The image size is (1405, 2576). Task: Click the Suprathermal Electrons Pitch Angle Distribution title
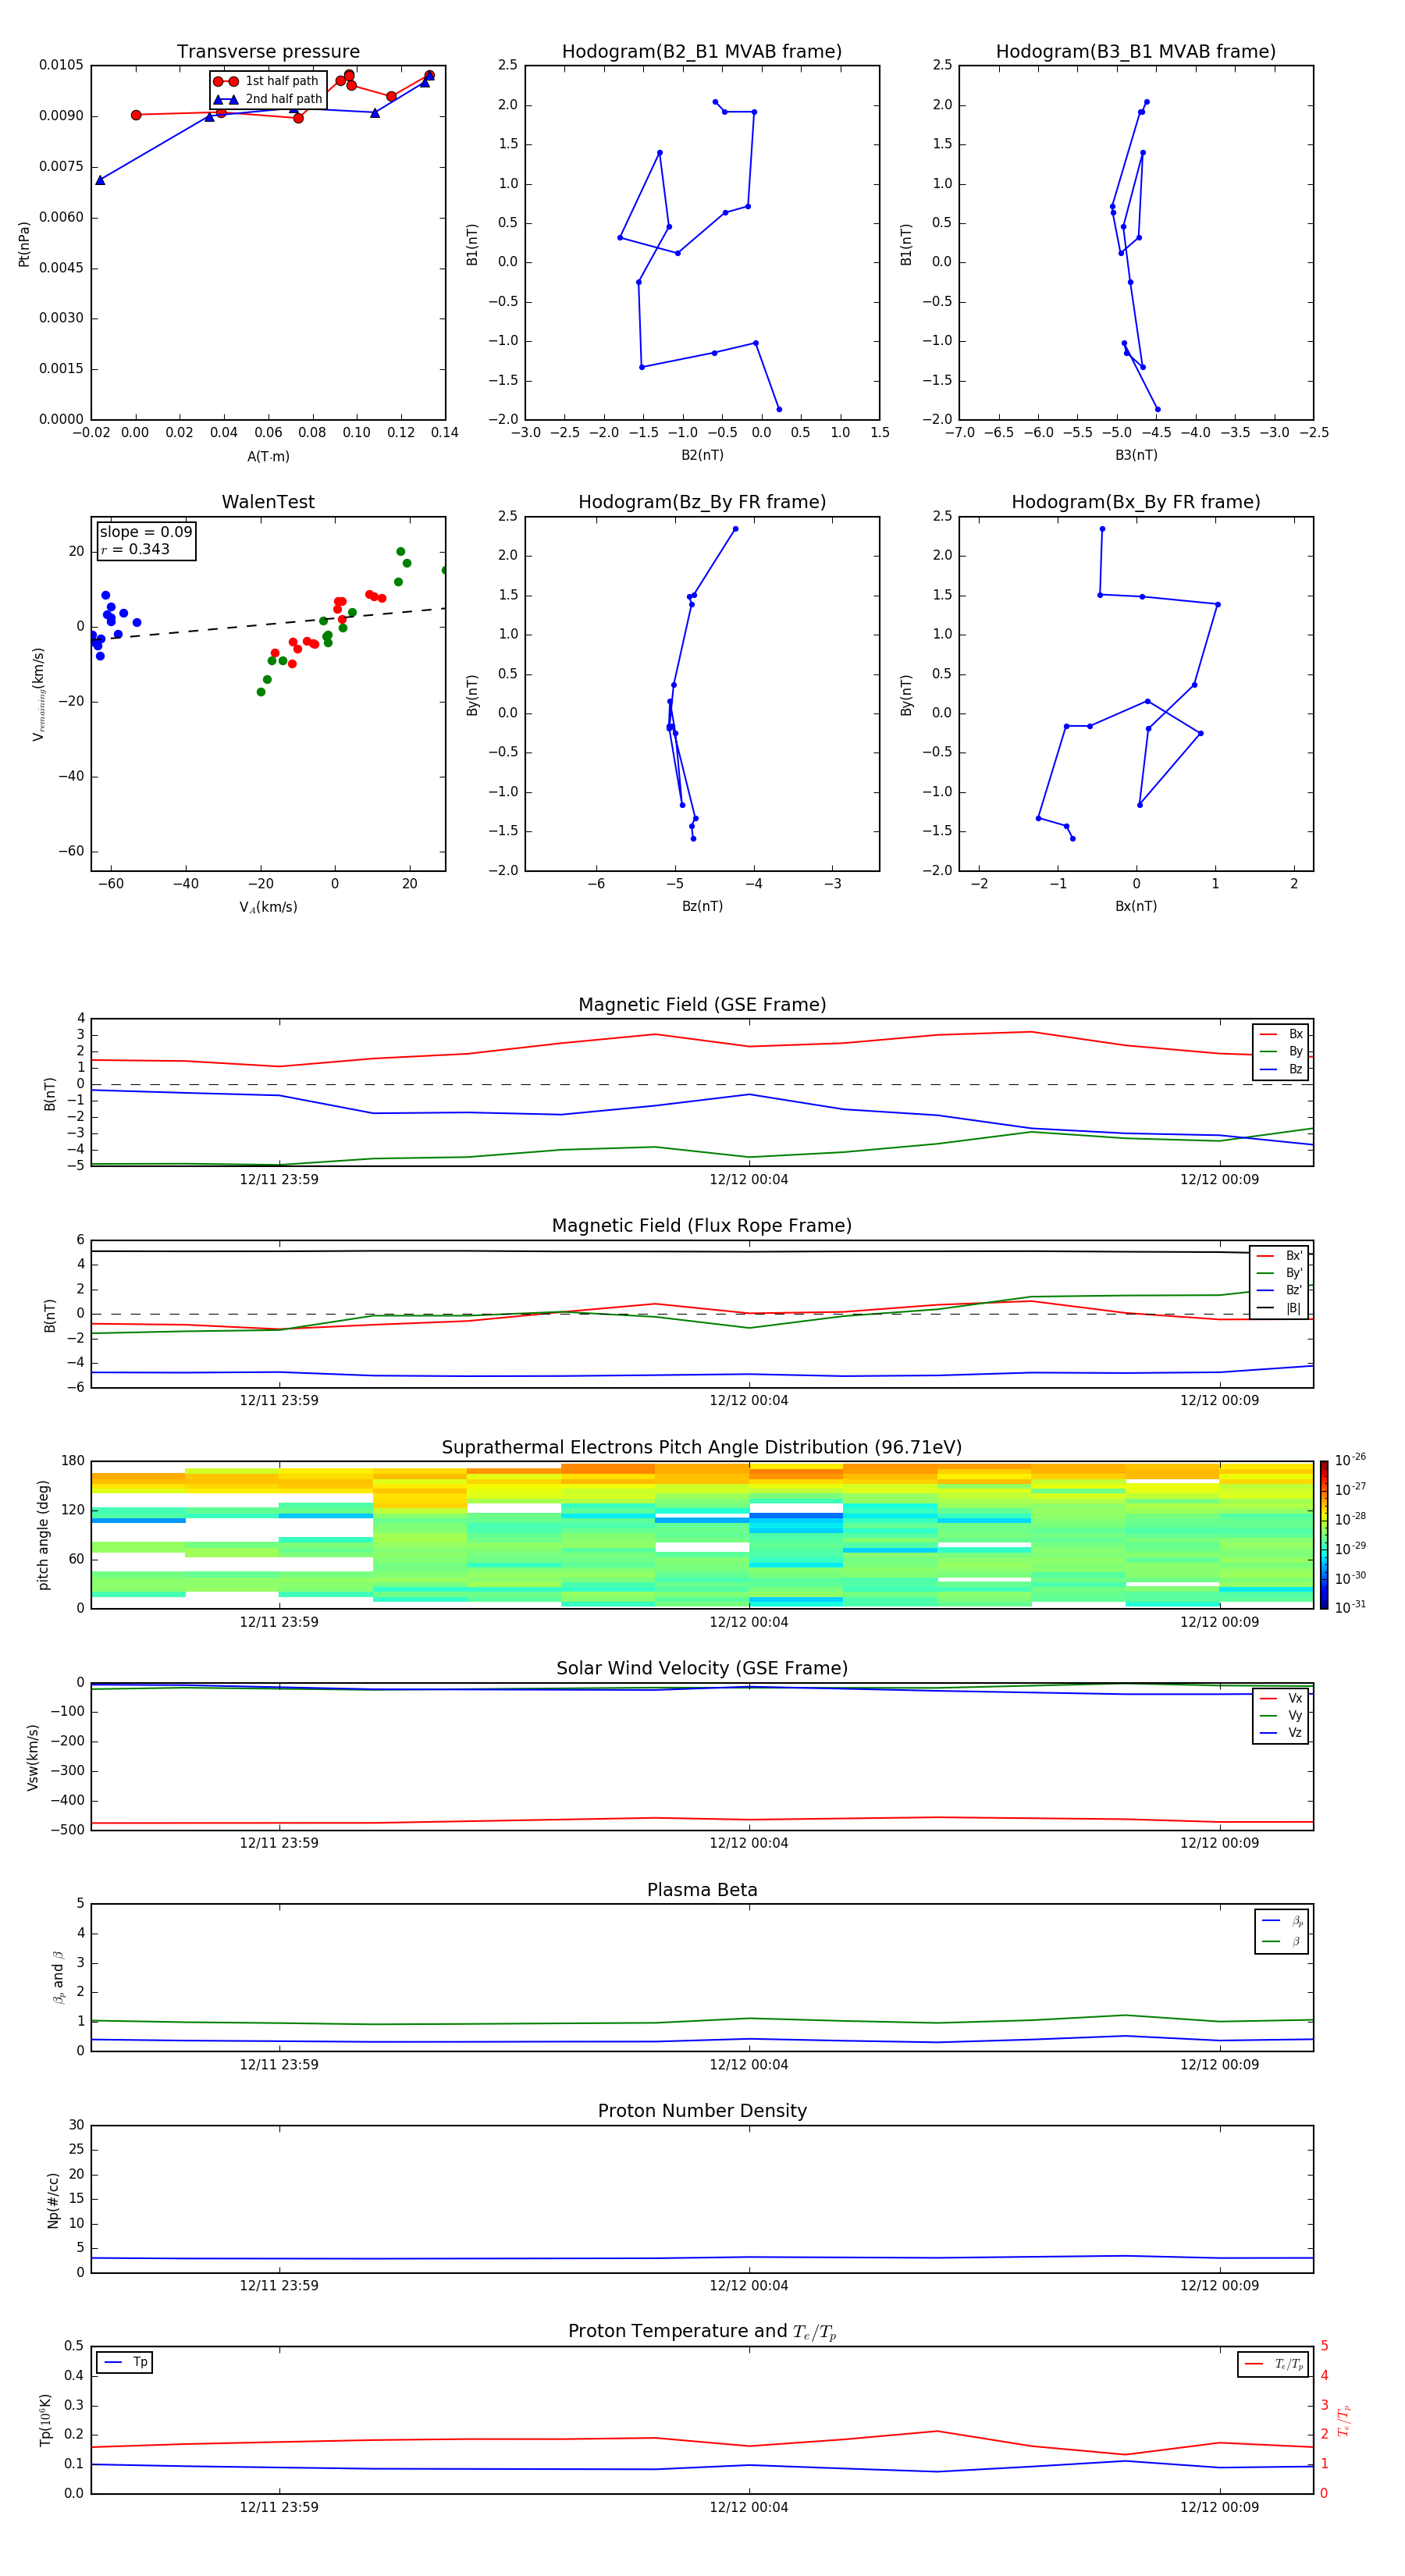[702, 1448]
